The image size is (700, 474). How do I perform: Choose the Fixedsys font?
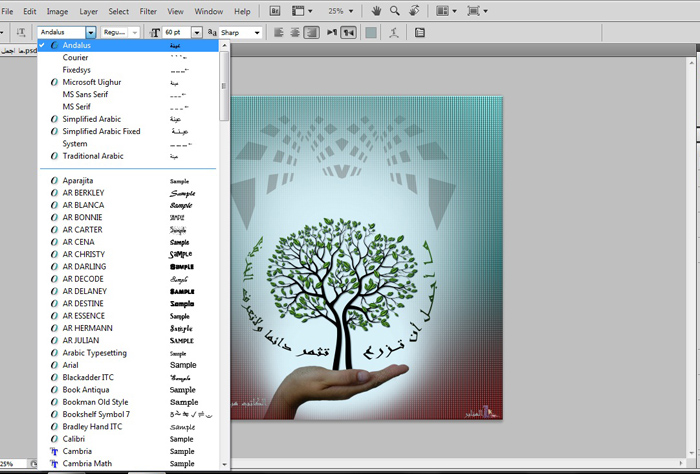click(x=128, y=70)
